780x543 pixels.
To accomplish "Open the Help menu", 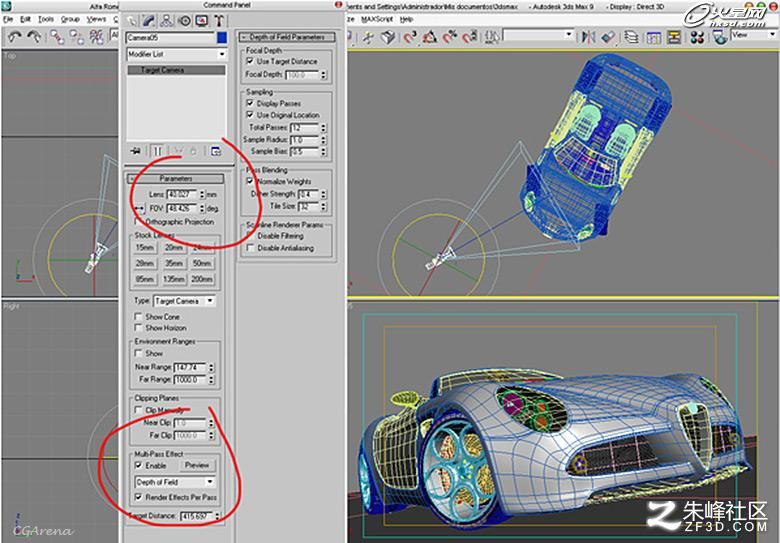I will [x=406, y=19].
